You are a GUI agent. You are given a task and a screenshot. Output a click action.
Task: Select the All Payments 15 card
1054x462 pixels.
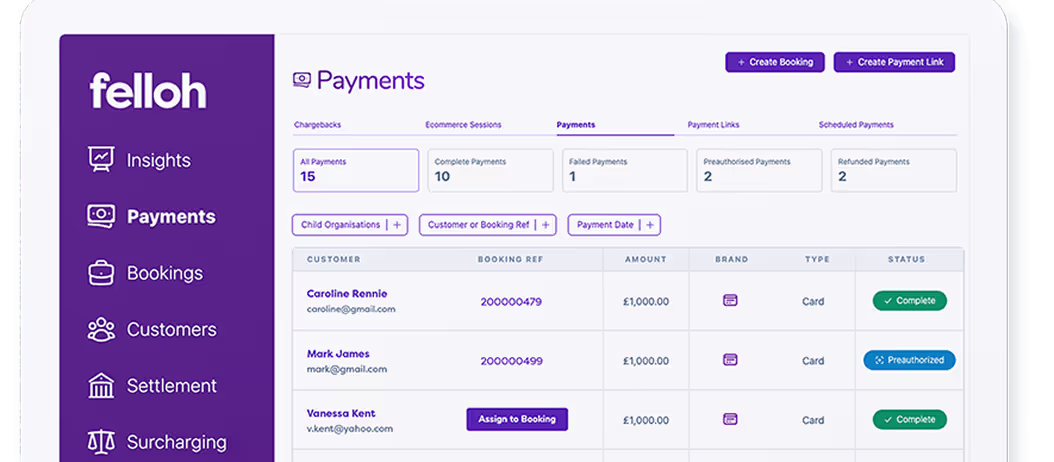(356, 170)
